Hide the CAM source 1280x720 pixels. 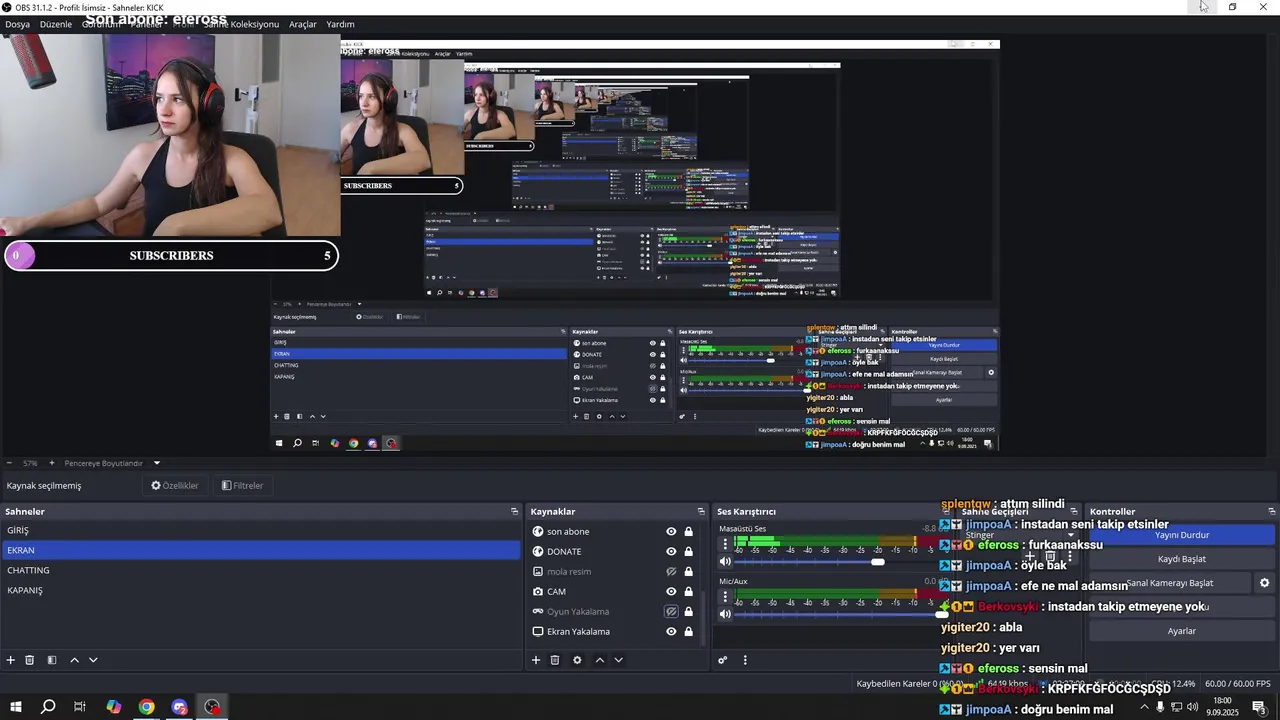click(x=671, y=592)
